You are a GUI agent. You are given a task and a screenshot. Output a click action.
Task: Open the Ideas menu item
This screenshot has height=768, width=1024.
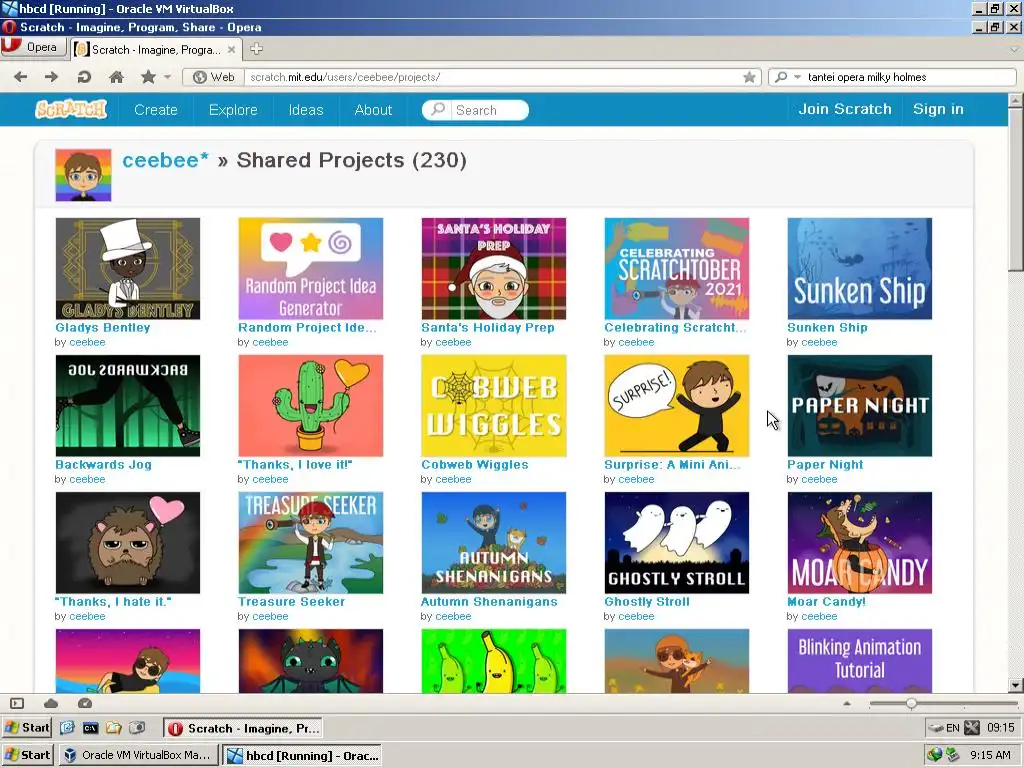tap(306, 110)
